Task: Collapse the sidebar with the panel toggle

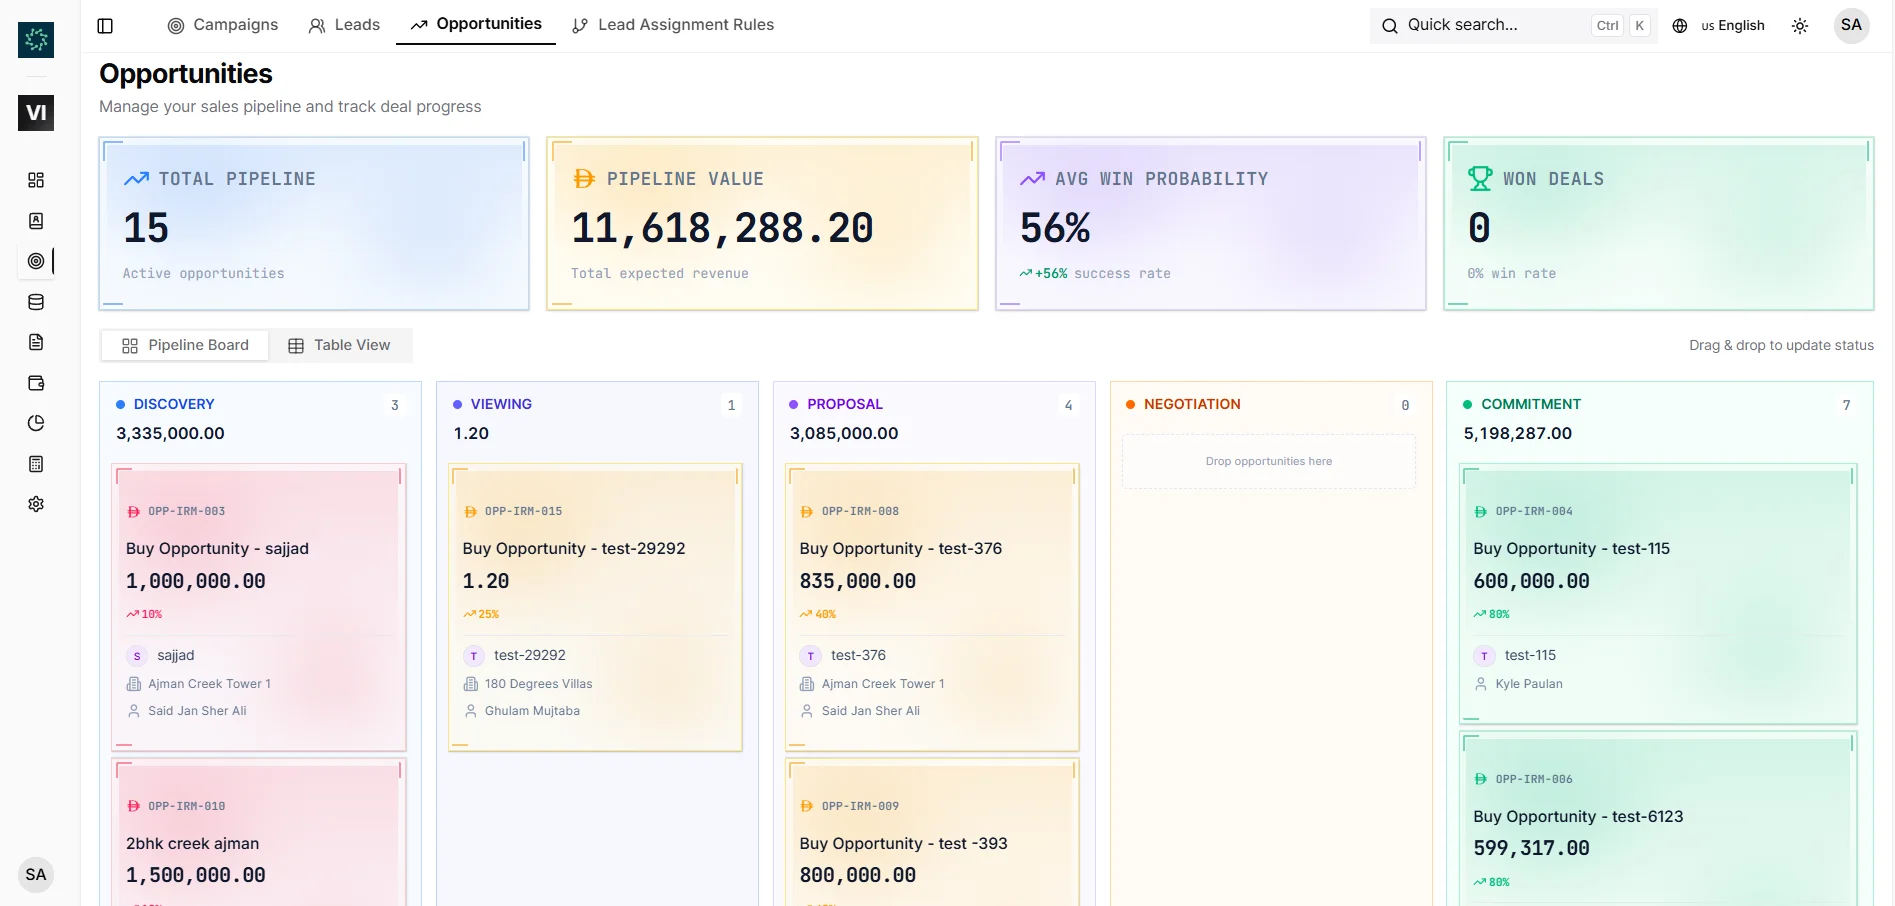Action: pos(105,25)
